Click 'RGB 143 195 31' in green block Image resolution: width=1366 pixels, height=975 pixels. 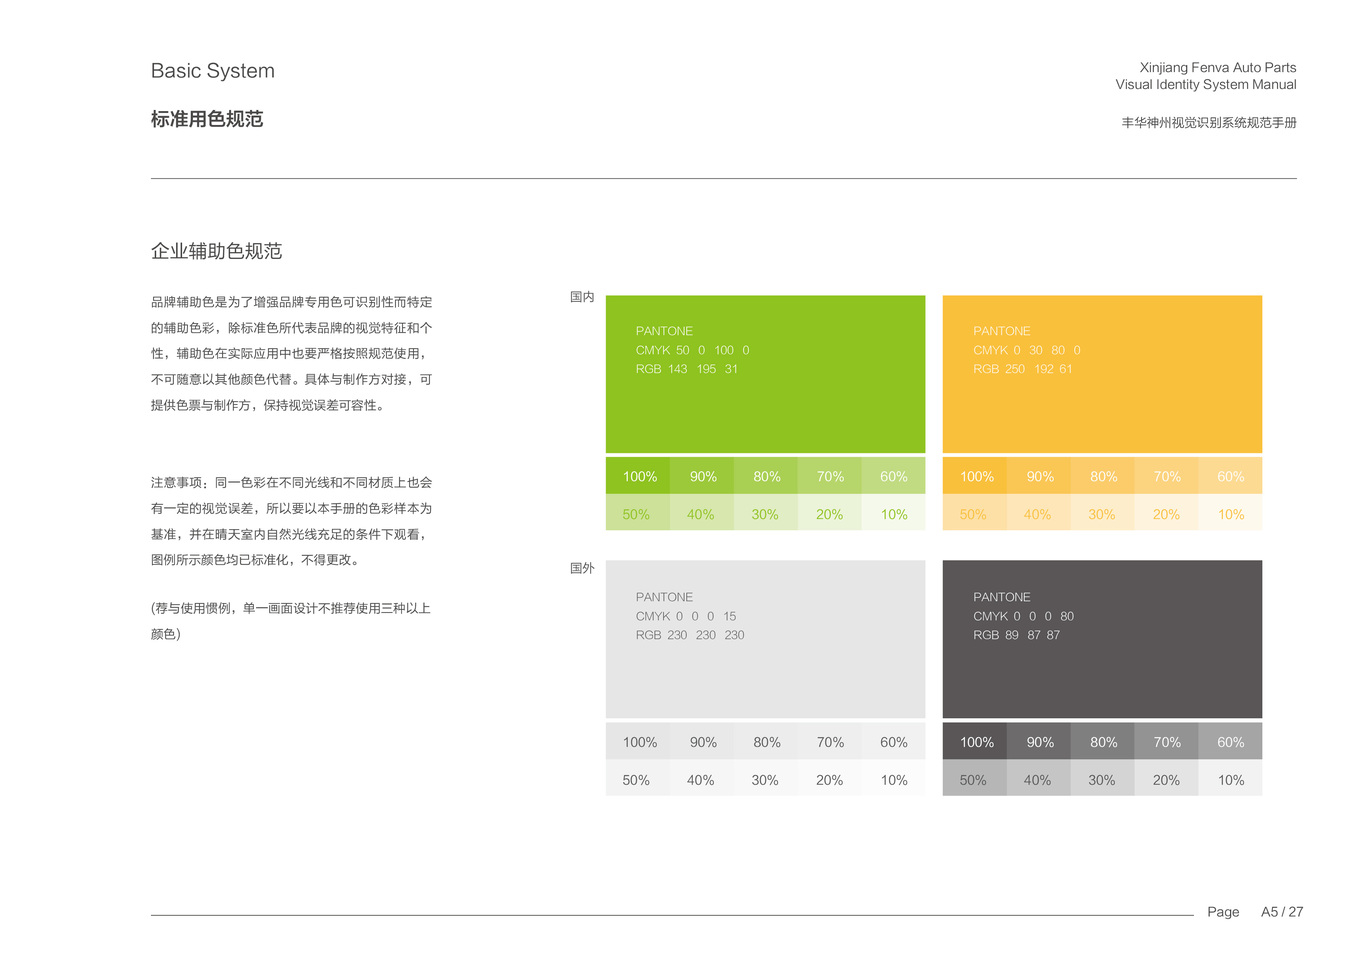point(686,369)
